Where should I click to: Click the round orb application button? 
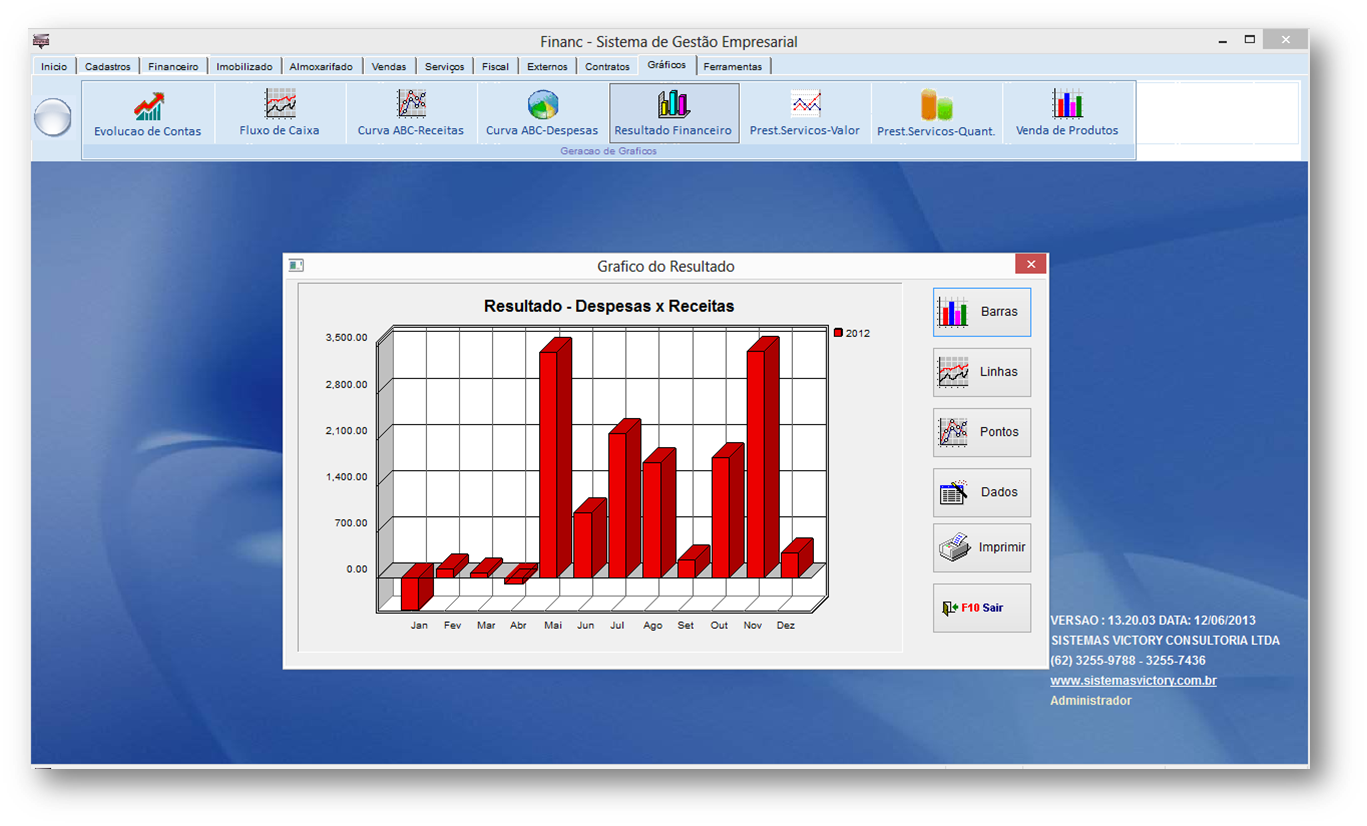coord(53,117)
